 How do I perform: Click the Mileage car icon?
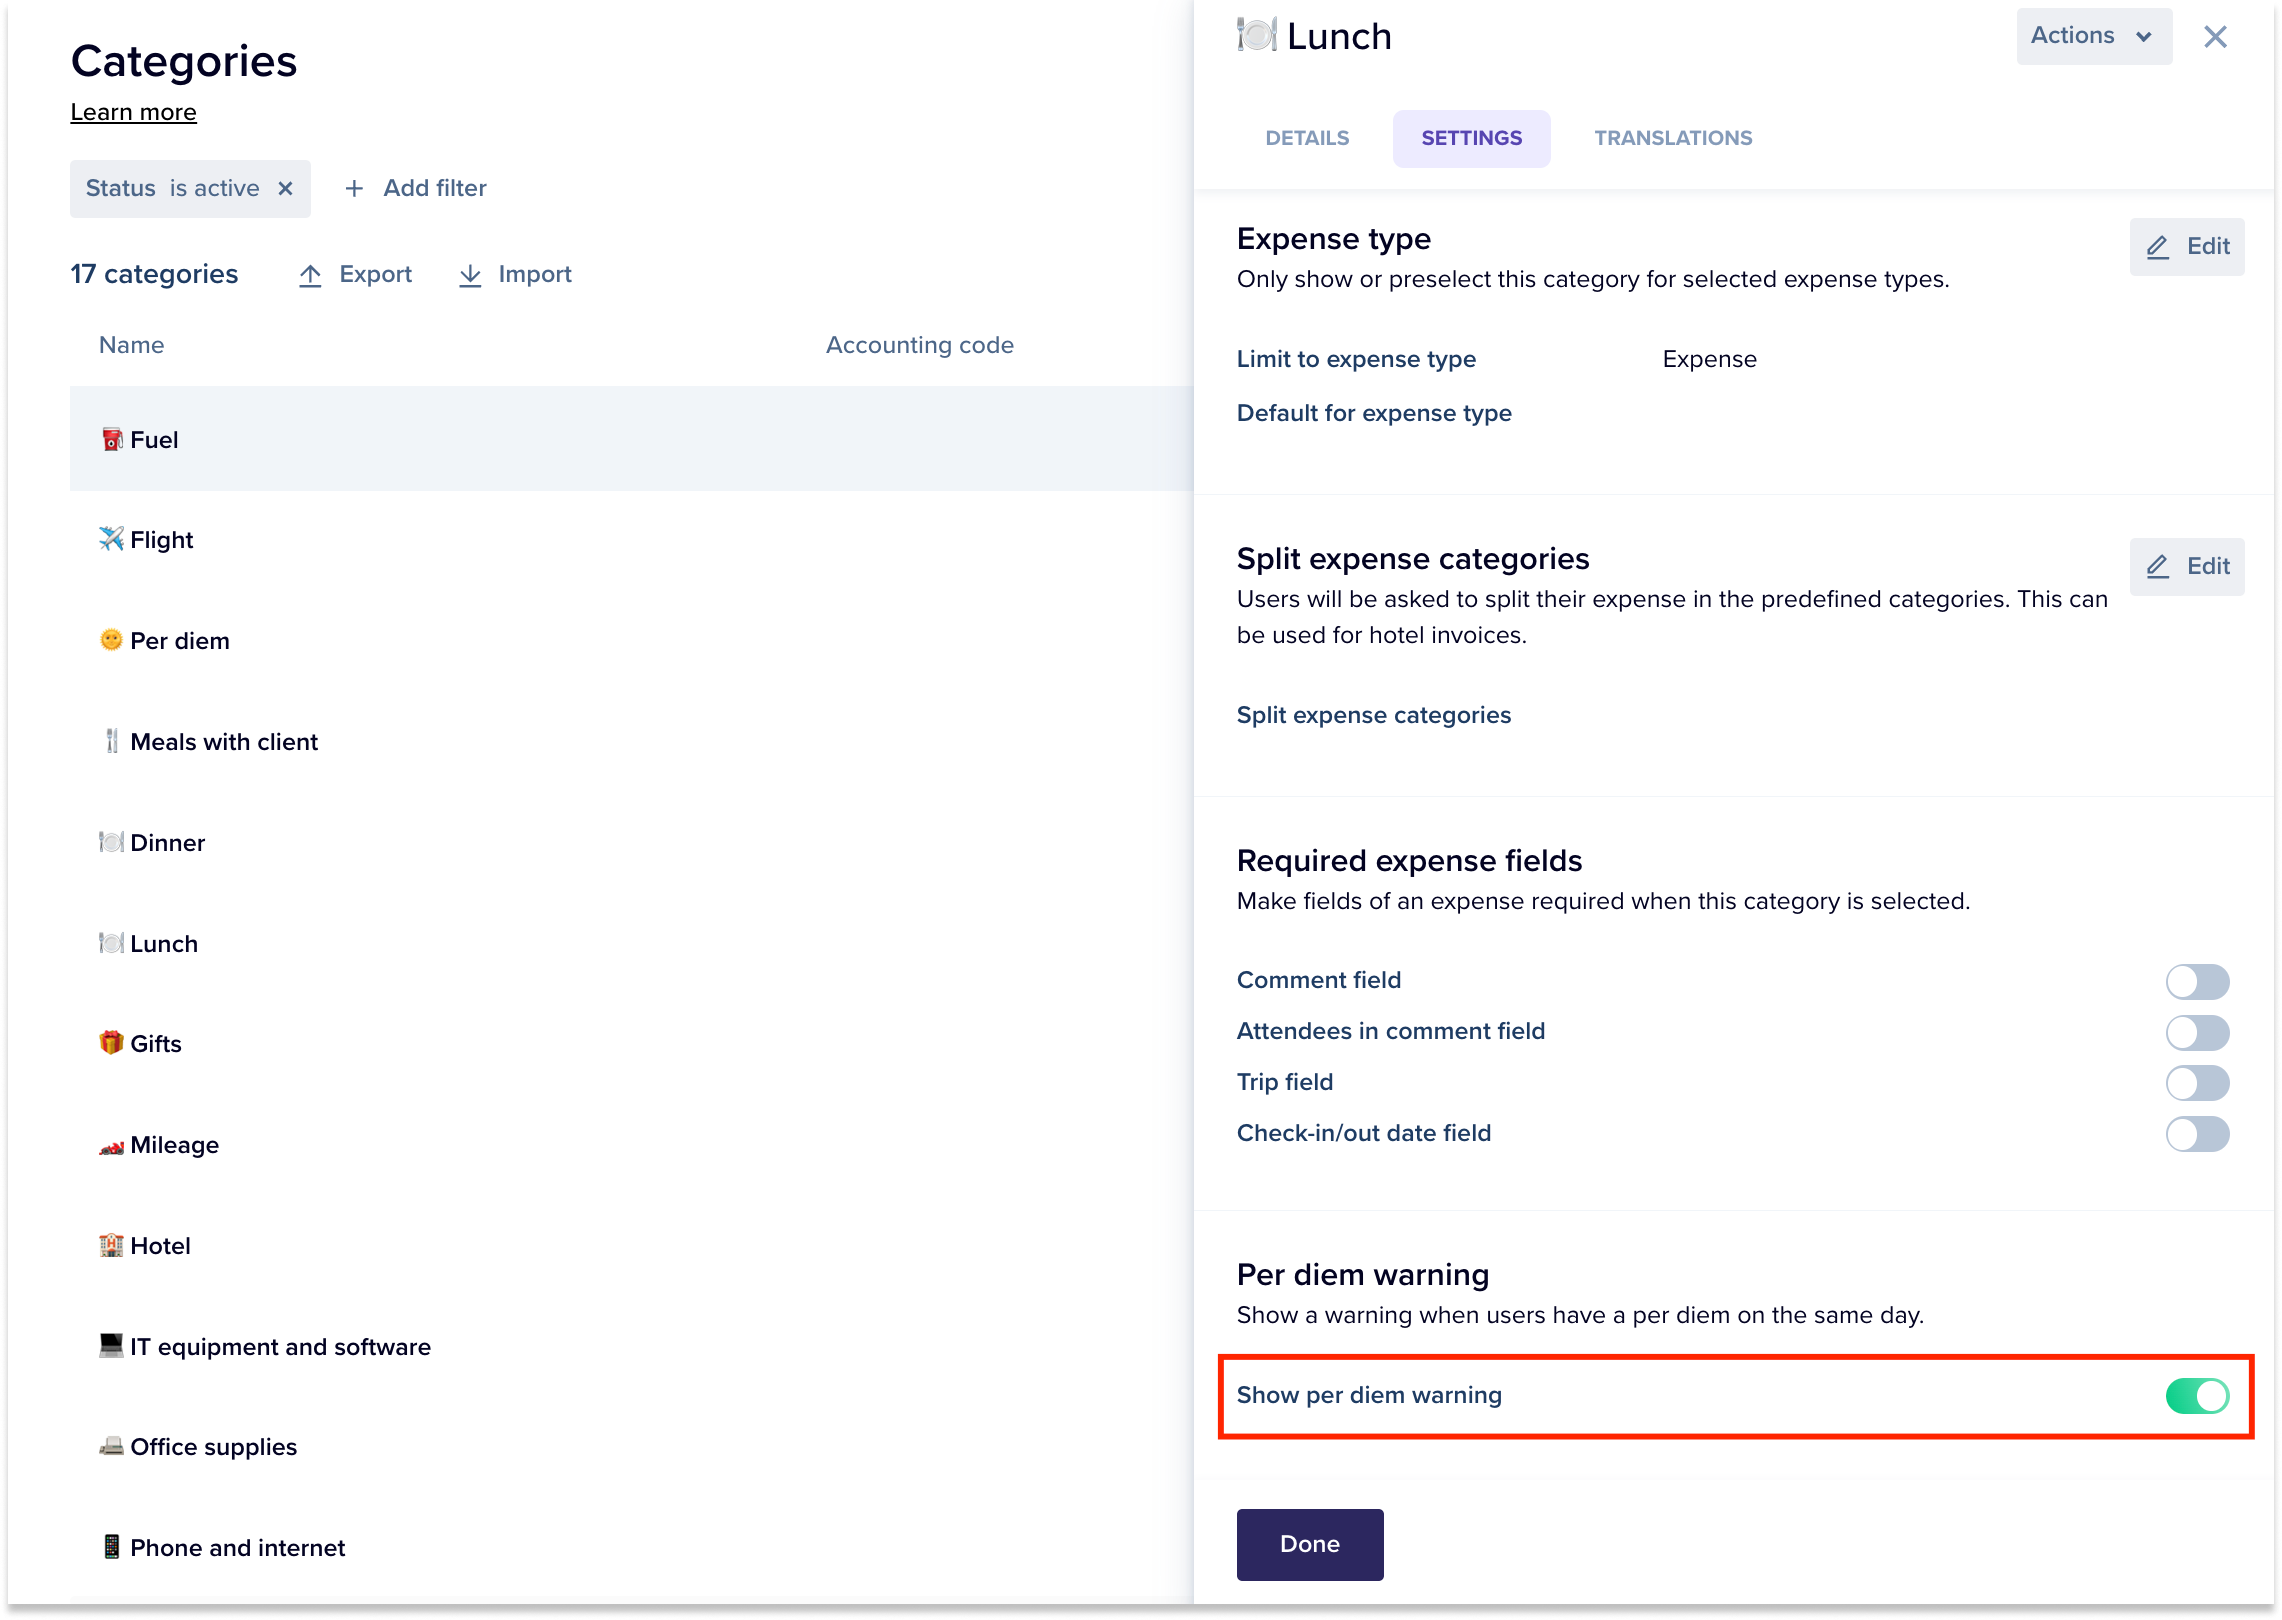tap(112, 1146)
